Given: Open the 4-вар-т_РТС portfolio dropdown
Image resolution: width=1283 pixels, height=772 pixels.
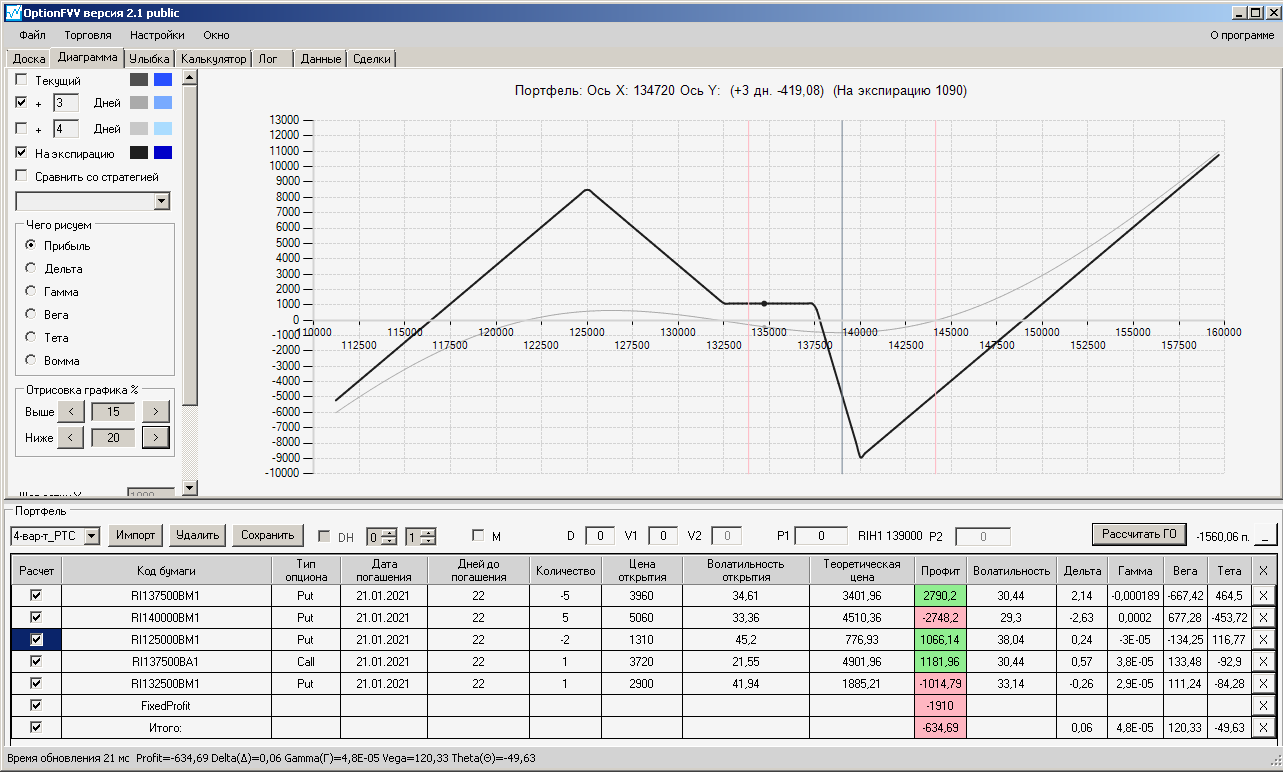Looking at the screenshot, I should (92, 536).
